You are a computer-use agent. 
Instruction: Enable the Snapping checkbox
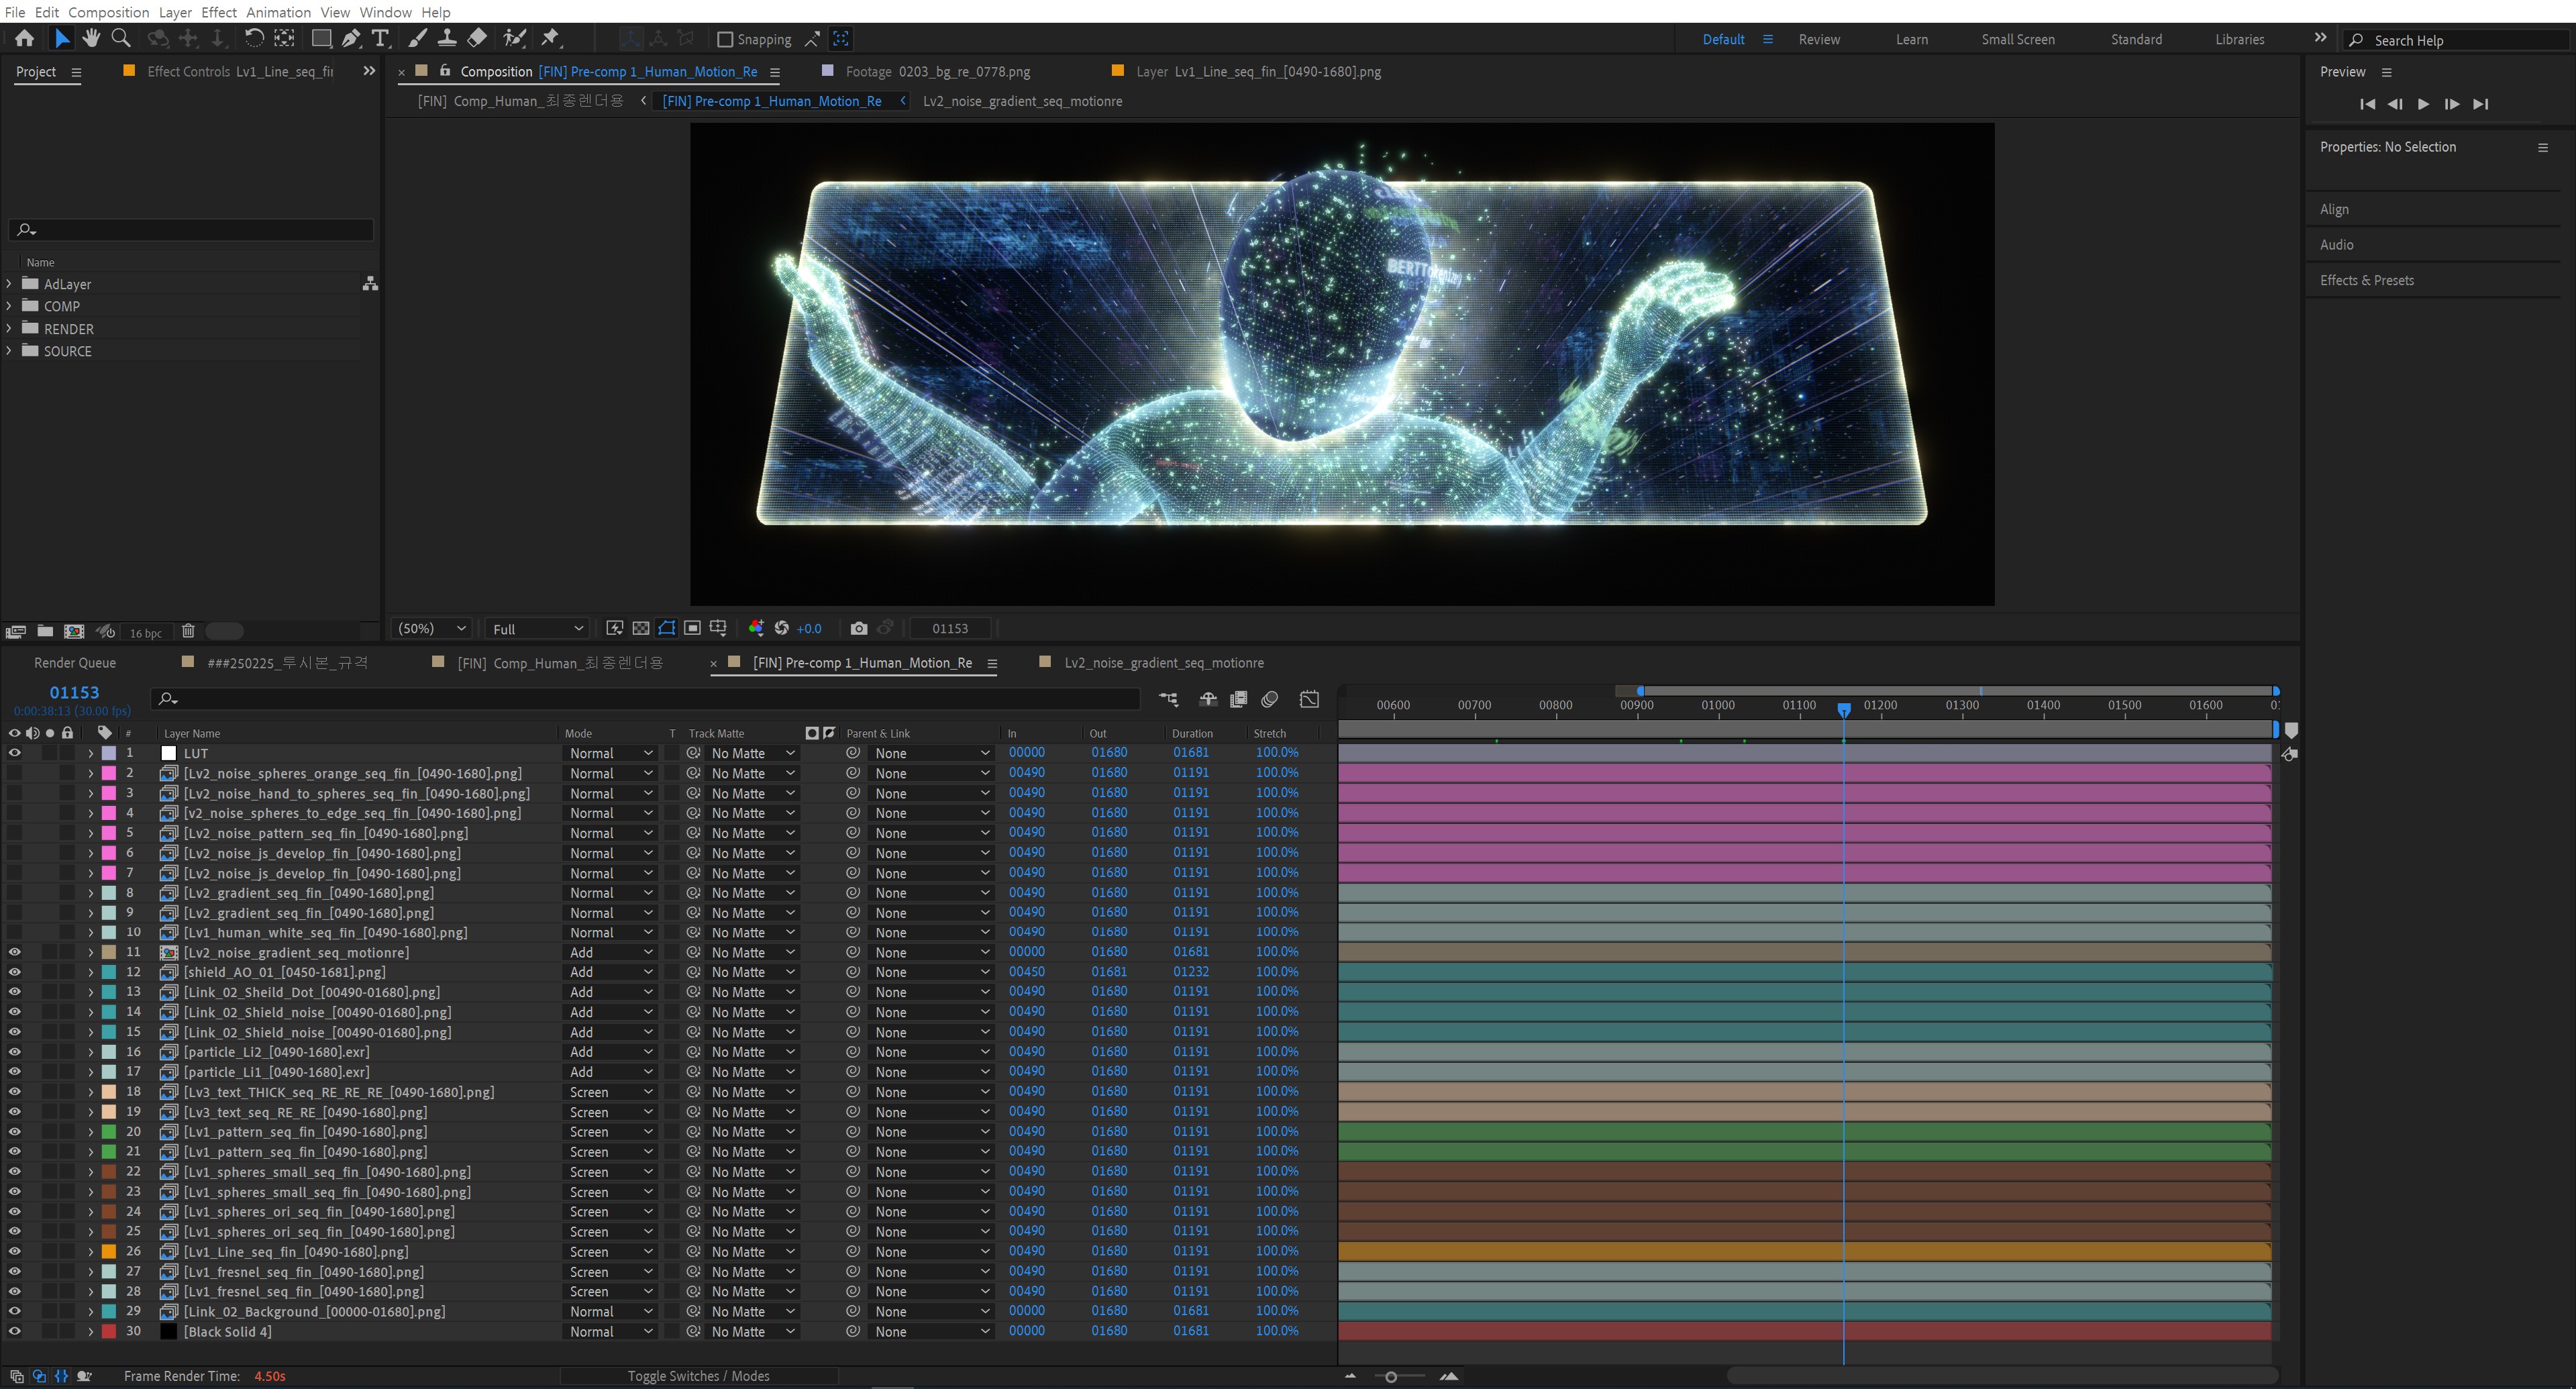click(x=726, y=39)
